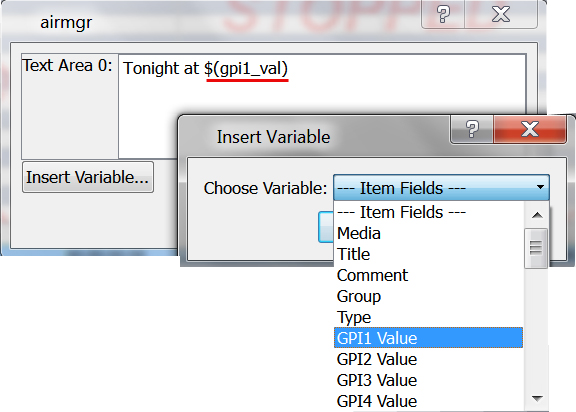Click the dropdown list scrollbar thumb

coord(536,248)
